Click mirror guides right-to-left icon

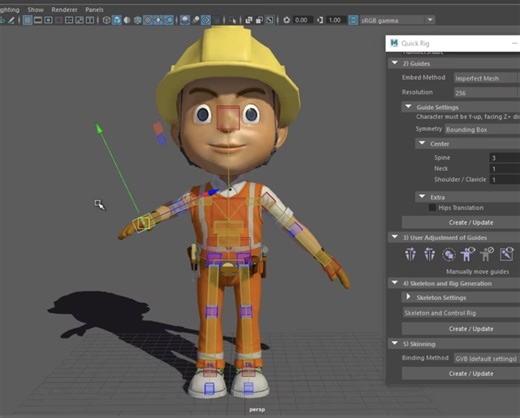pos(429,254)
